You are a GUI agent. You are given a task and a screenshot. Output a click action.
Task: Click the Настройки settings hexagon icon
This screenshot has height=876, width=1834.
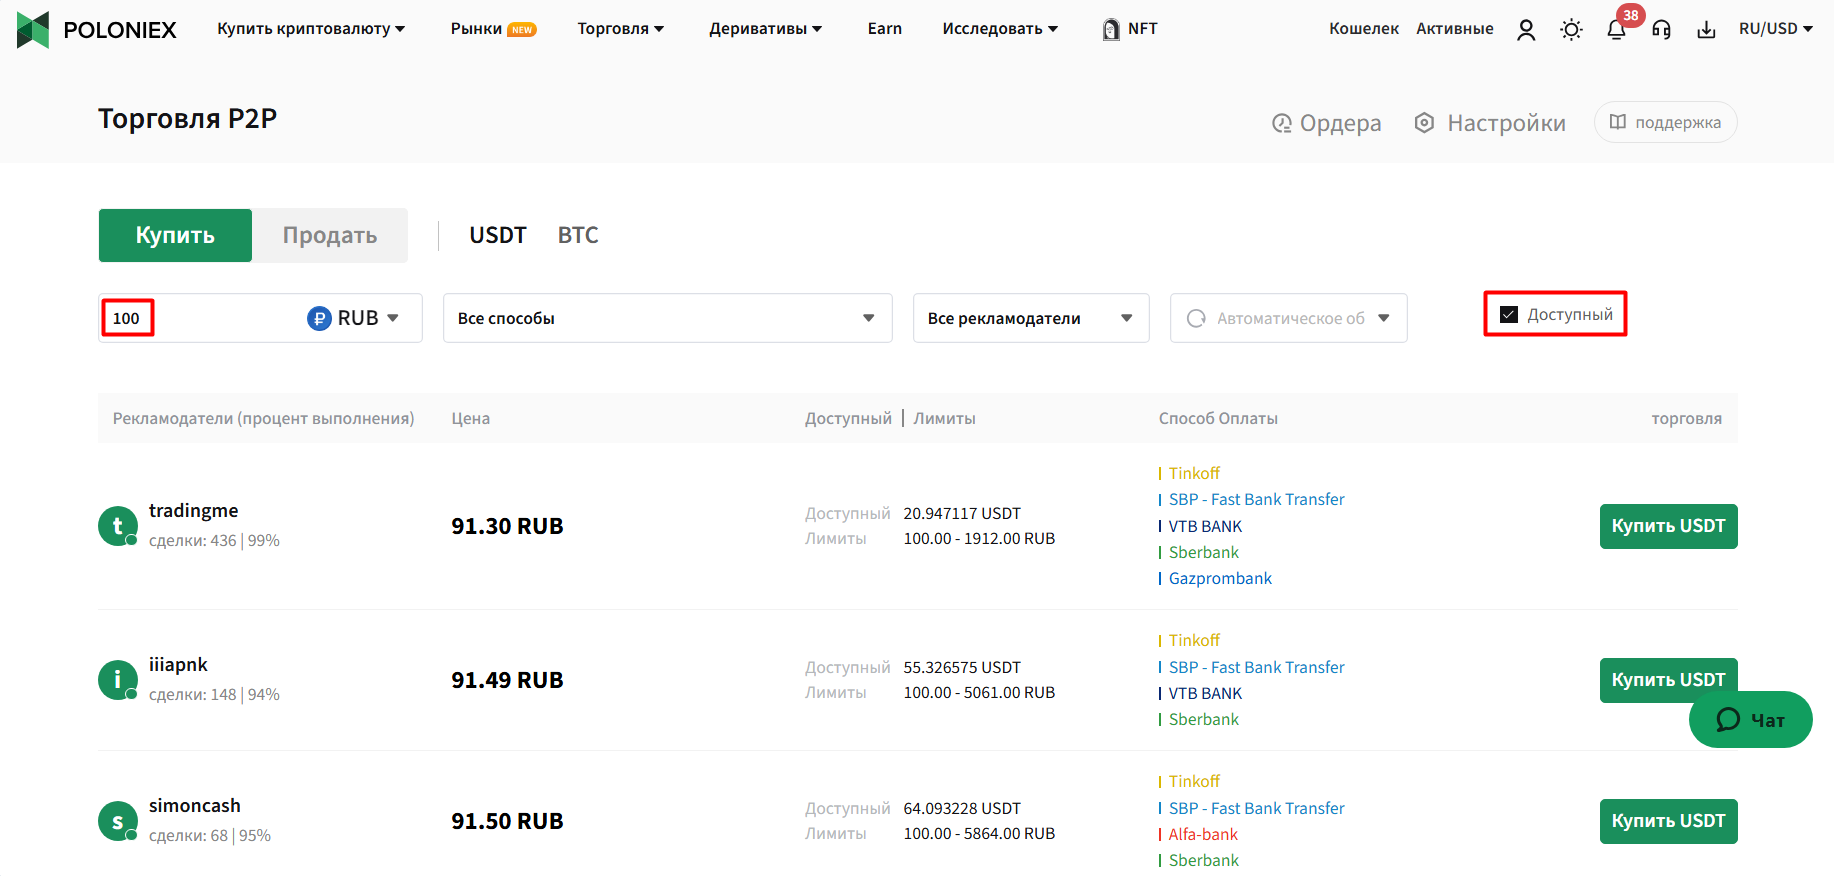[1425, 123]
